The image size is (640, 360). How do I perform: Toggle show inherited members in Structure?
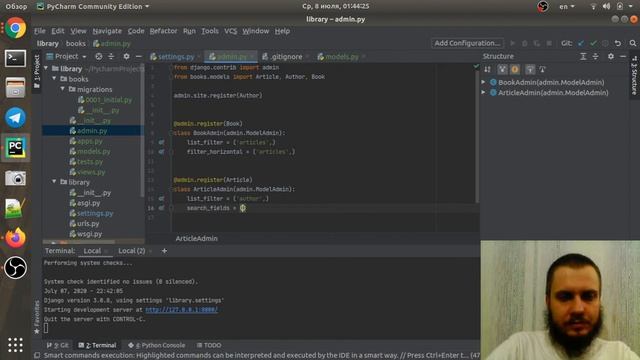tap(502, 69)
